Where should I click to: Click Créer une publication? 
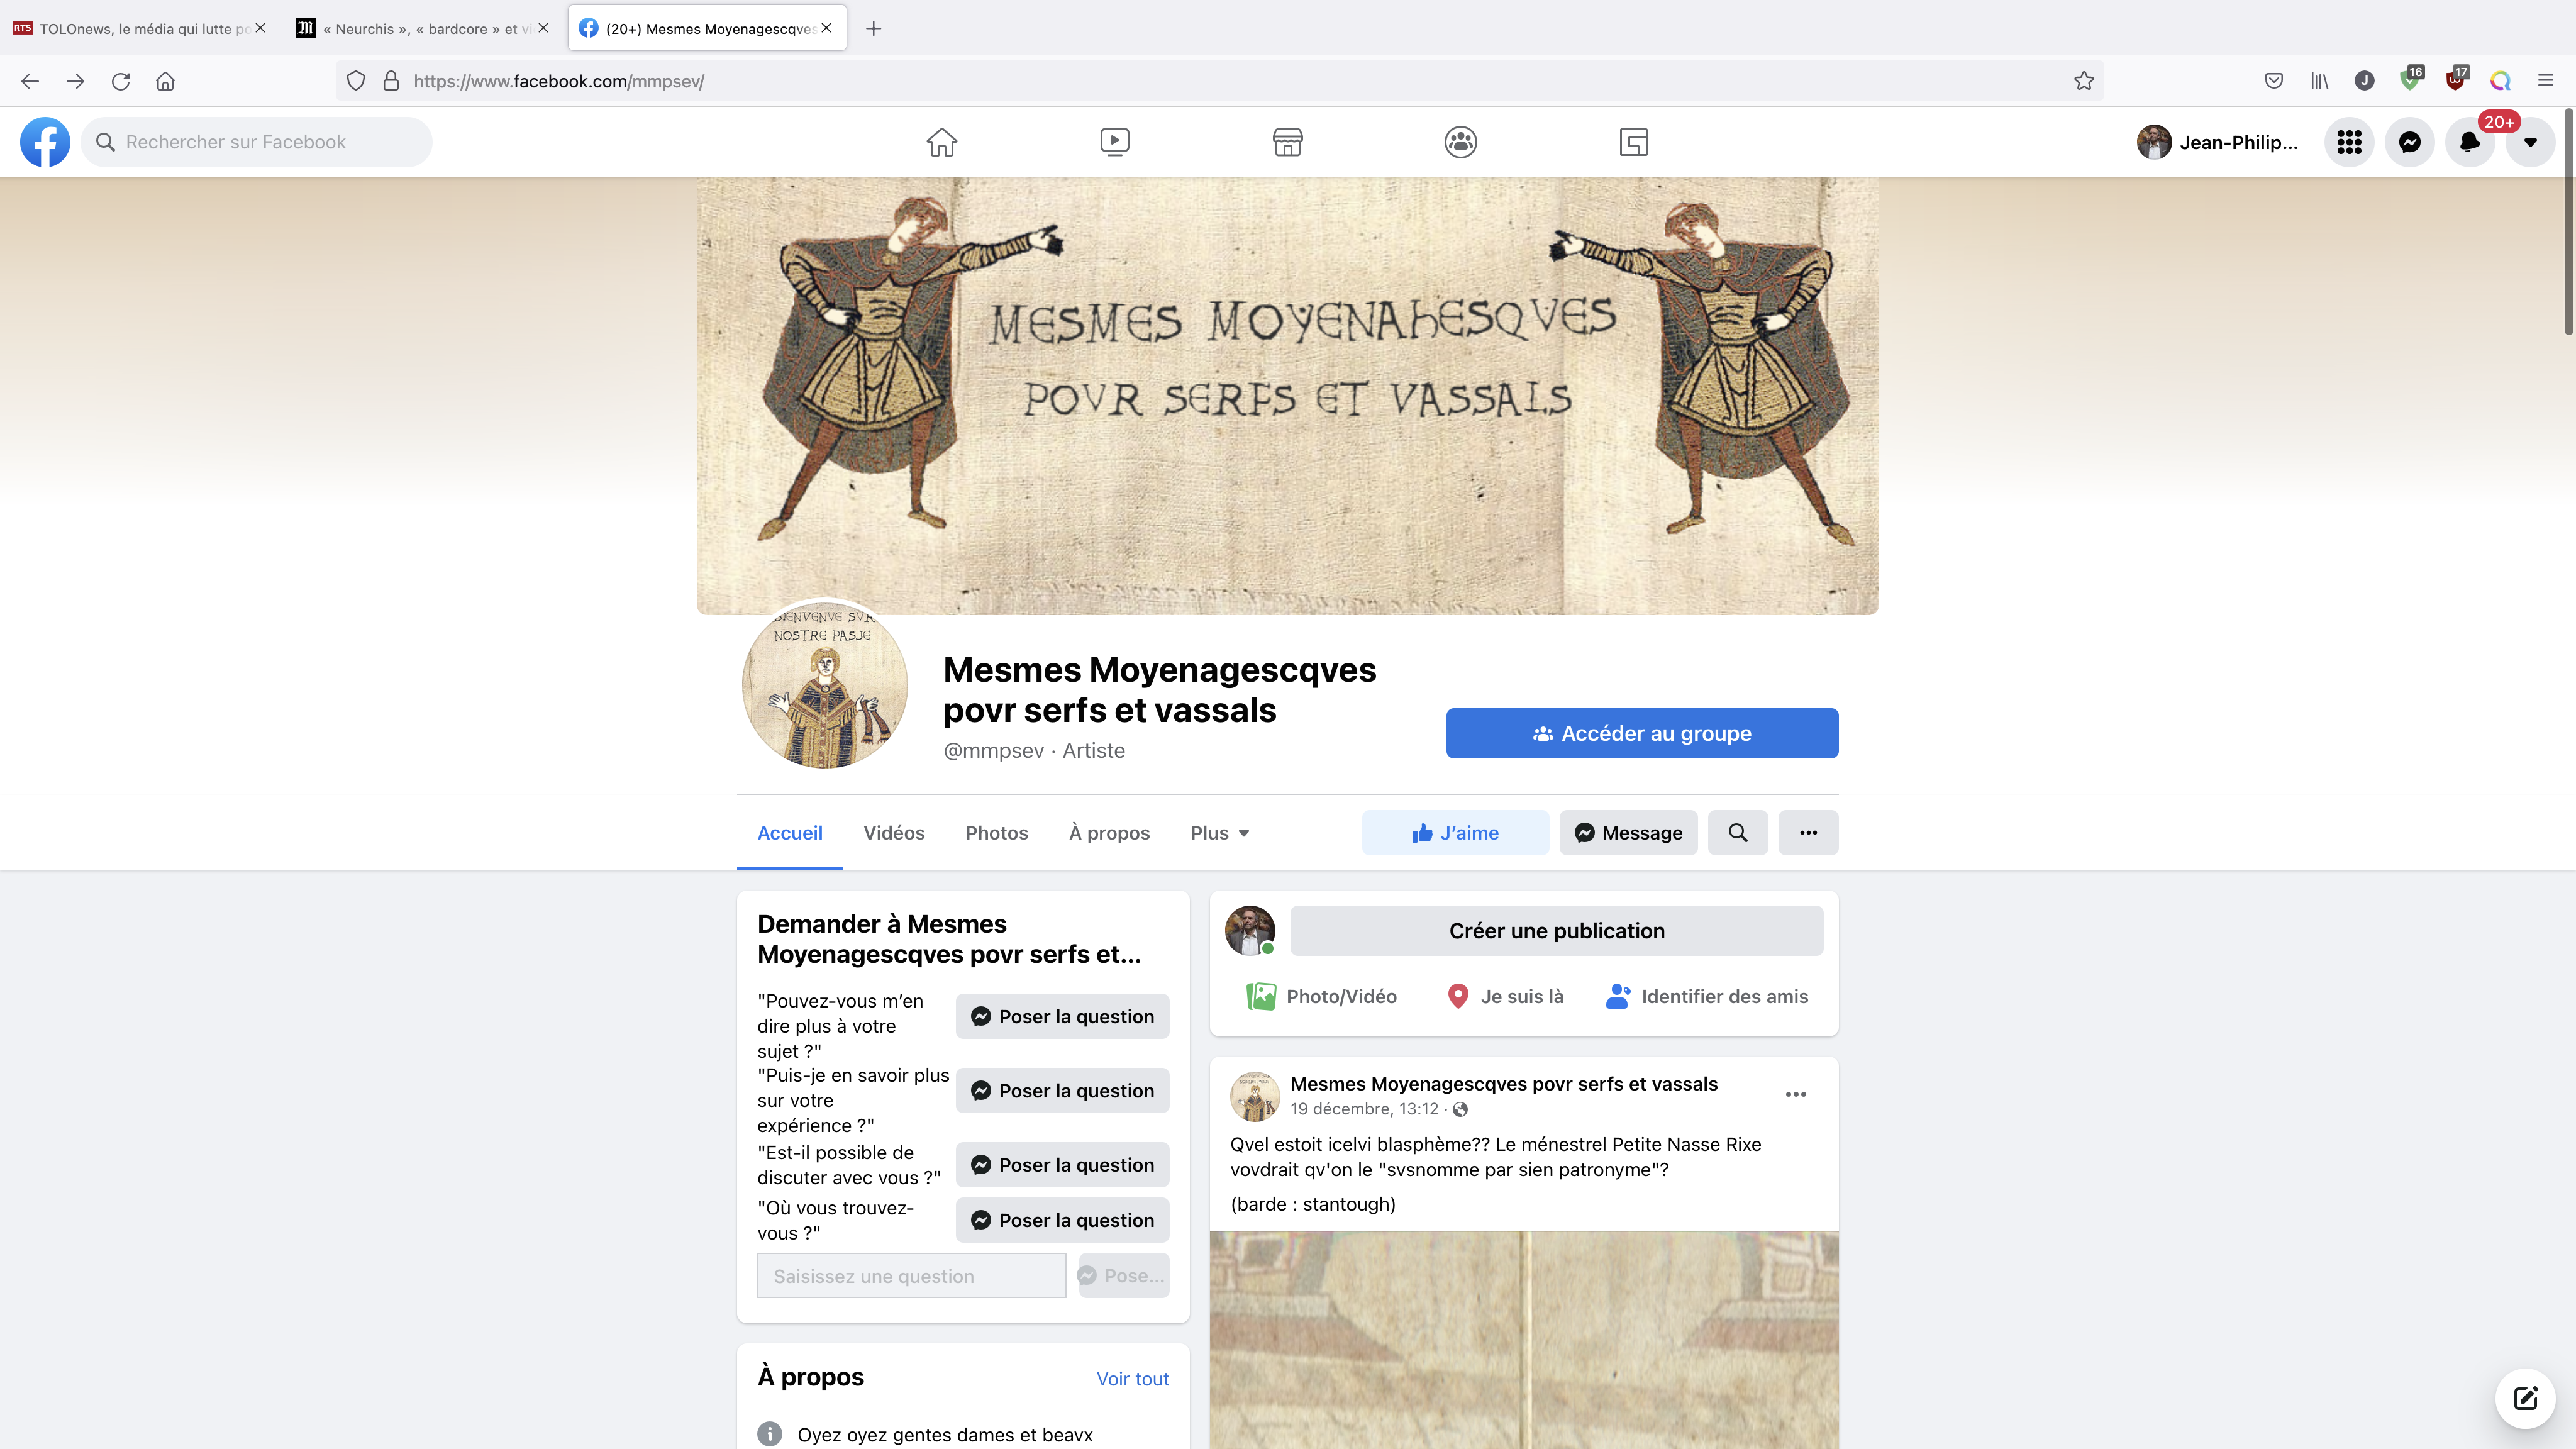tap(1556, 931)
